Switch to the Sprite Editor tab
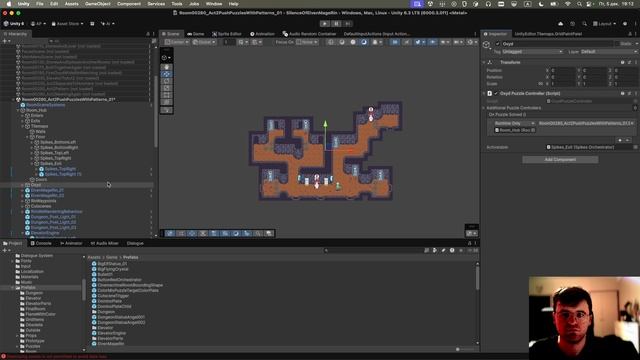The width and height of the screenshot is (640, 360). (227, 34)
